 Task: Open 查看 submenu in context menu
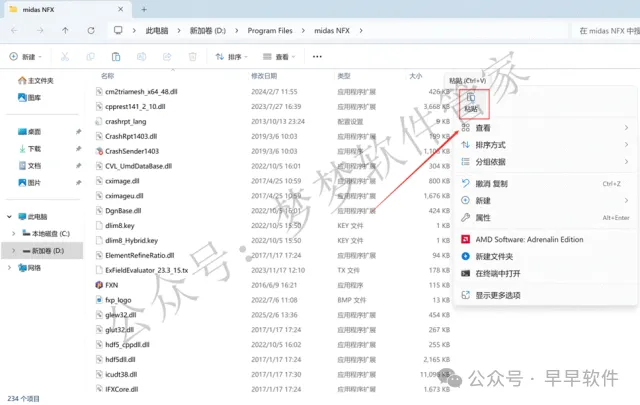click(545, 128)
